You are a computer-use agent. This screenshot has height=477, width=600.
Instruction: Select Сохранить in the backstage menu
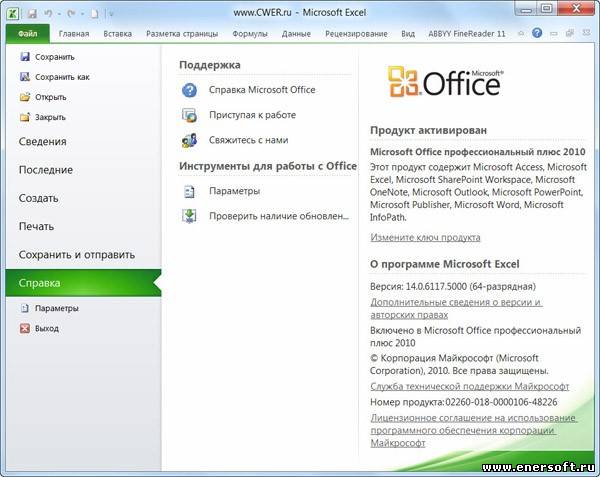pos(55,57)
